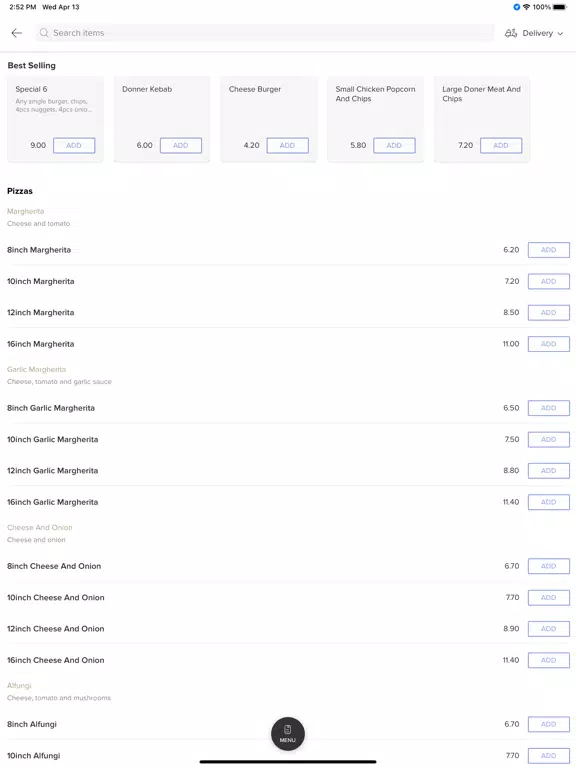Add Large Doner Meat And Chips
The height and width of the screenshot is (768, 576).
coord(501,145)
